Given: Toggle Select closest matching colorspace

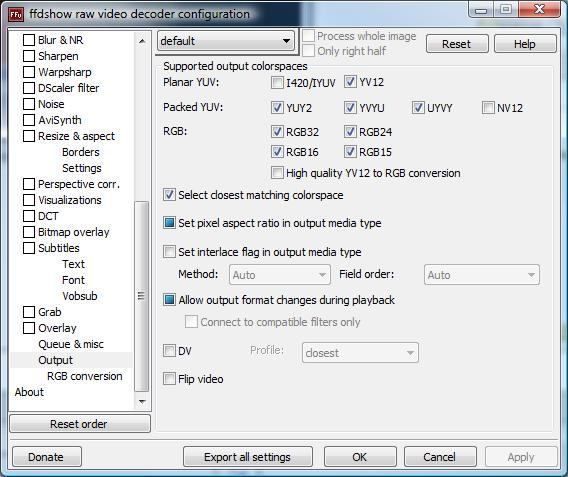Looking at the screenshot, I should [169, 195].
